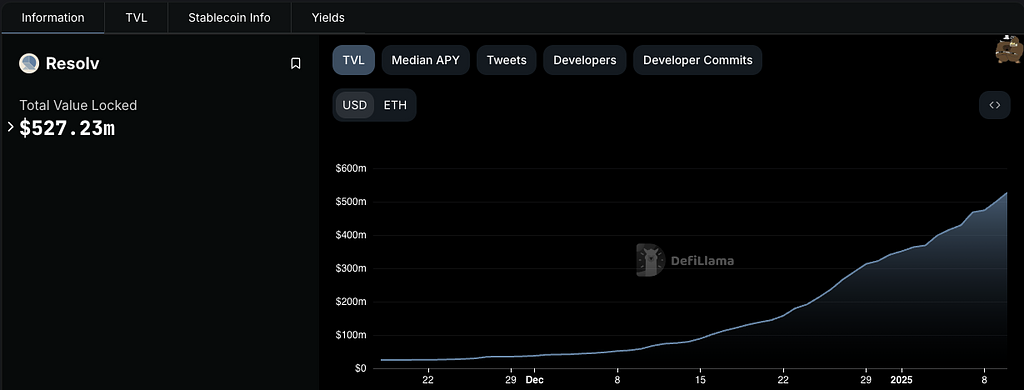Toggle the Tweets chart metric
Image resolution: width=1024 pixels, height=390 pixels.
507,60
